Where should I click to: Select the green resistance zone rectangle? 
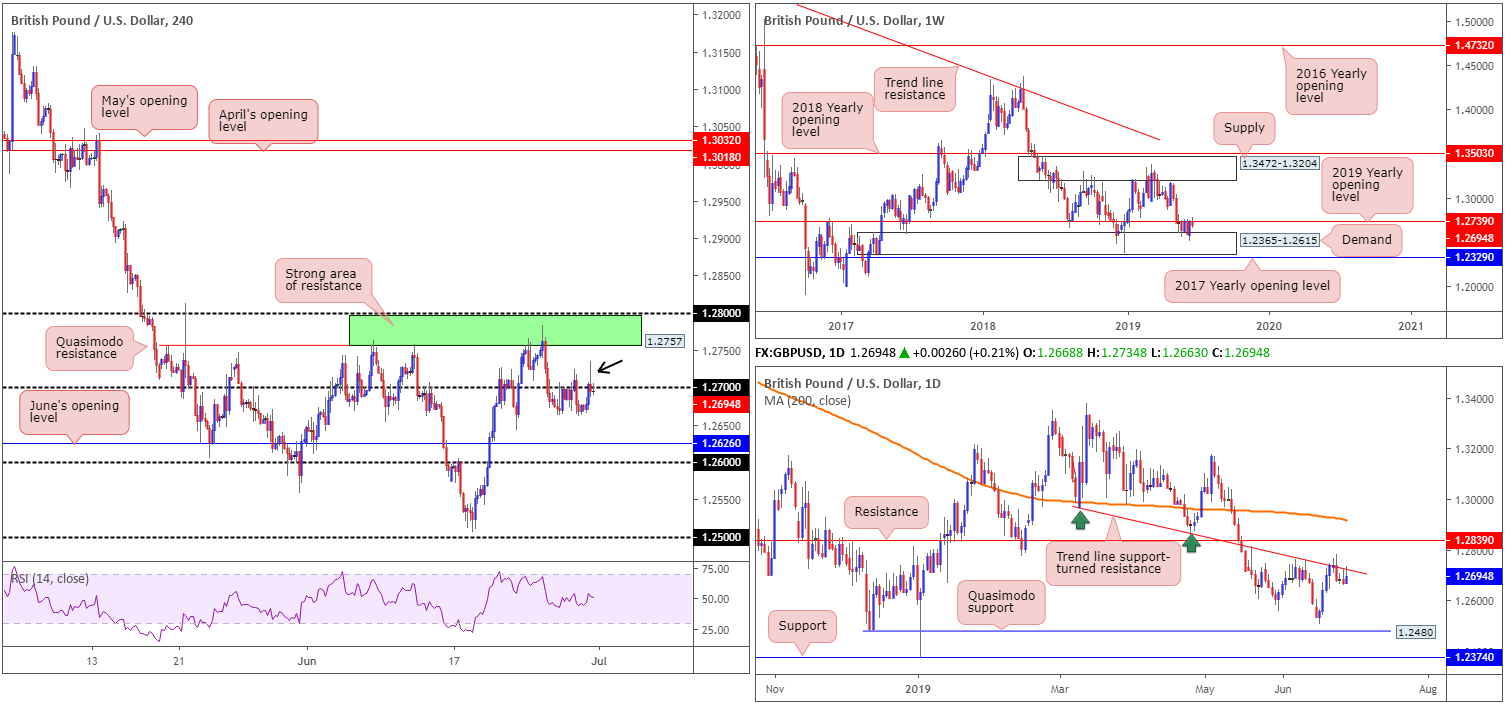click(495, 330)
